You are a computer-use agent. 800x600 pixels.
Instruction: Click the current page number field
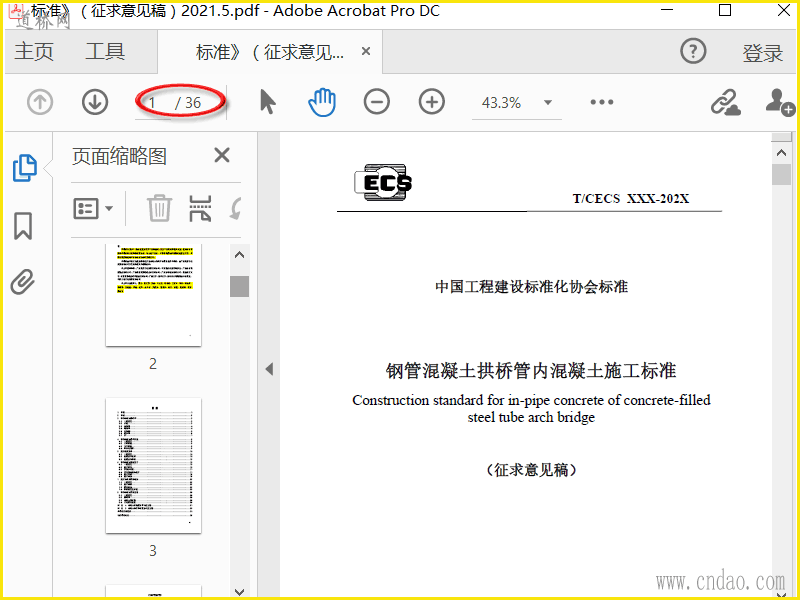(x=153, y=103)
